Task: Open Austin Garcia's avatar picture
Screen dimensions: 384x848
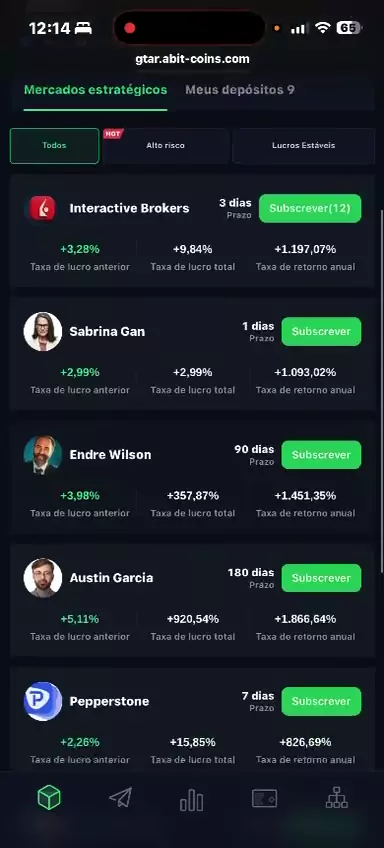Action: 43,578
